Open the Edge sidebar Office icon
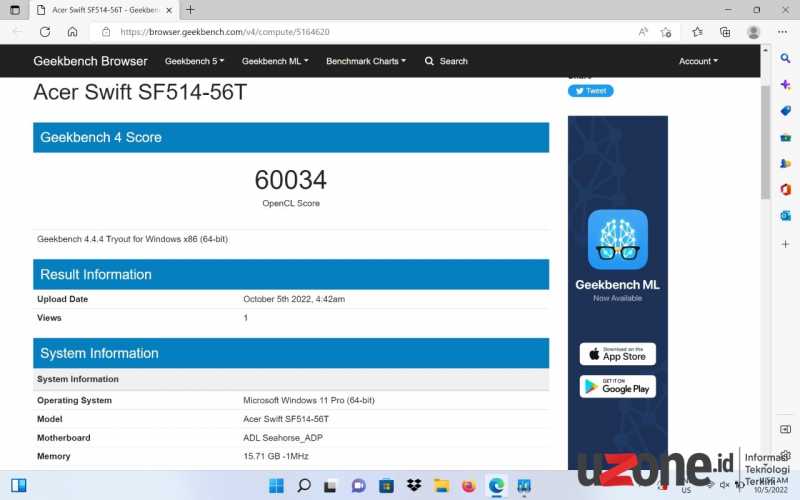This screenshot has height=500, width=800. pos(785,189)
